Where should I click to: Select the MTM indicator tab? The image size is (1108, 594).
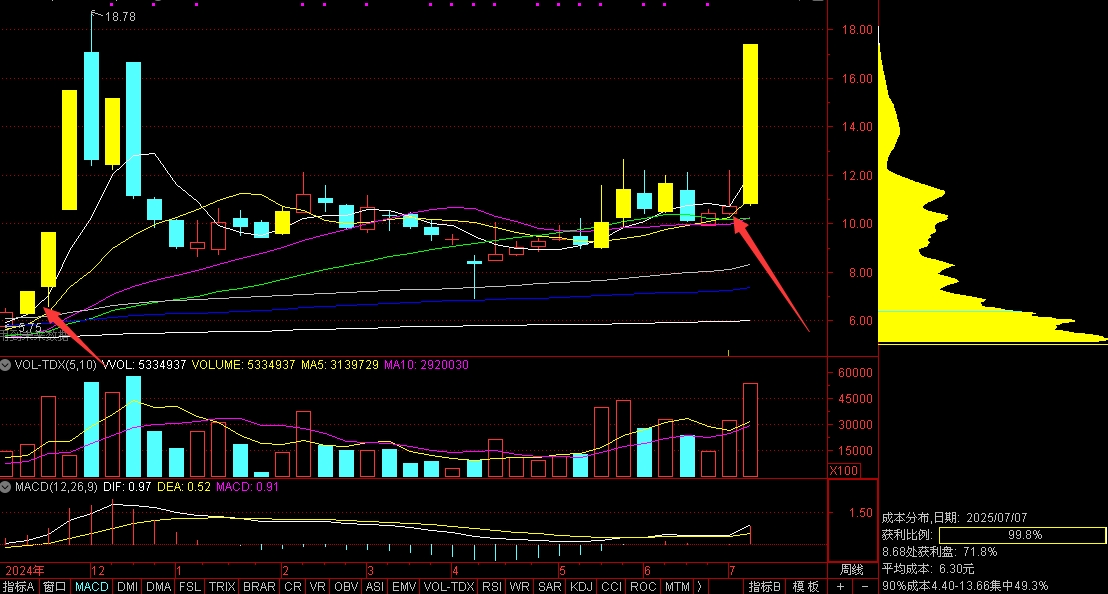(677, 587)
